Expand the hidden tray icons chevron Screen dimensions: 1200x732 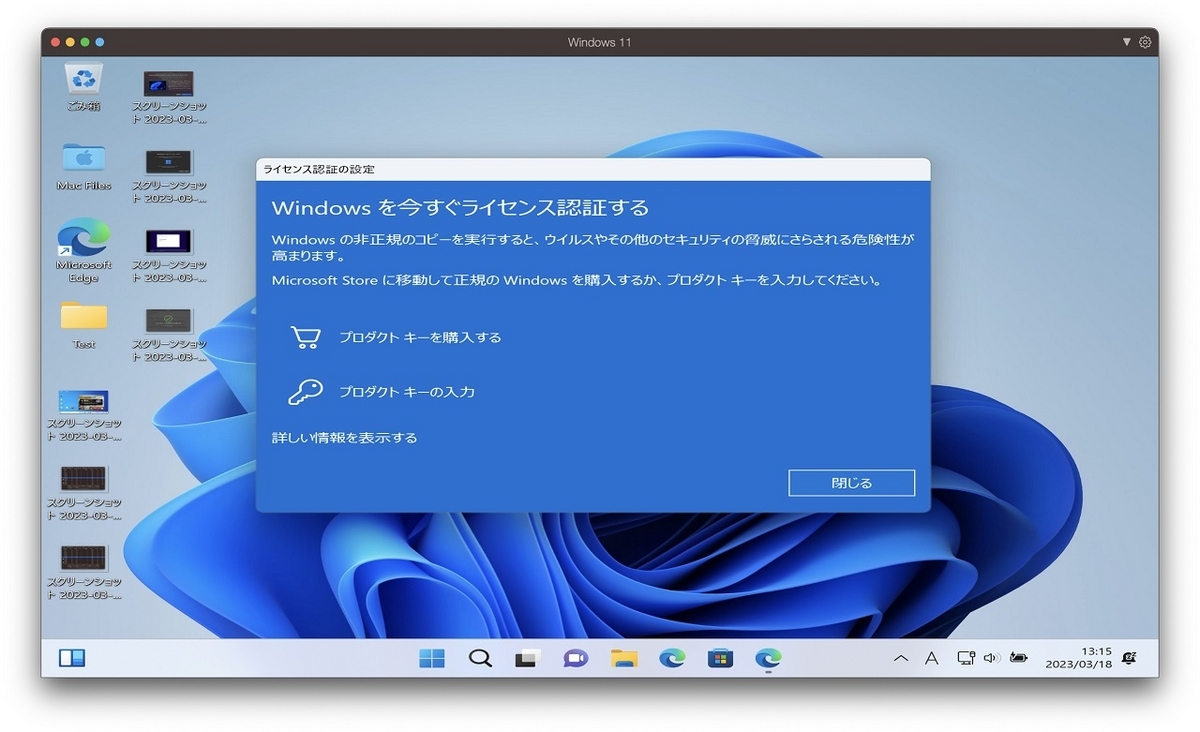point(901,658)
